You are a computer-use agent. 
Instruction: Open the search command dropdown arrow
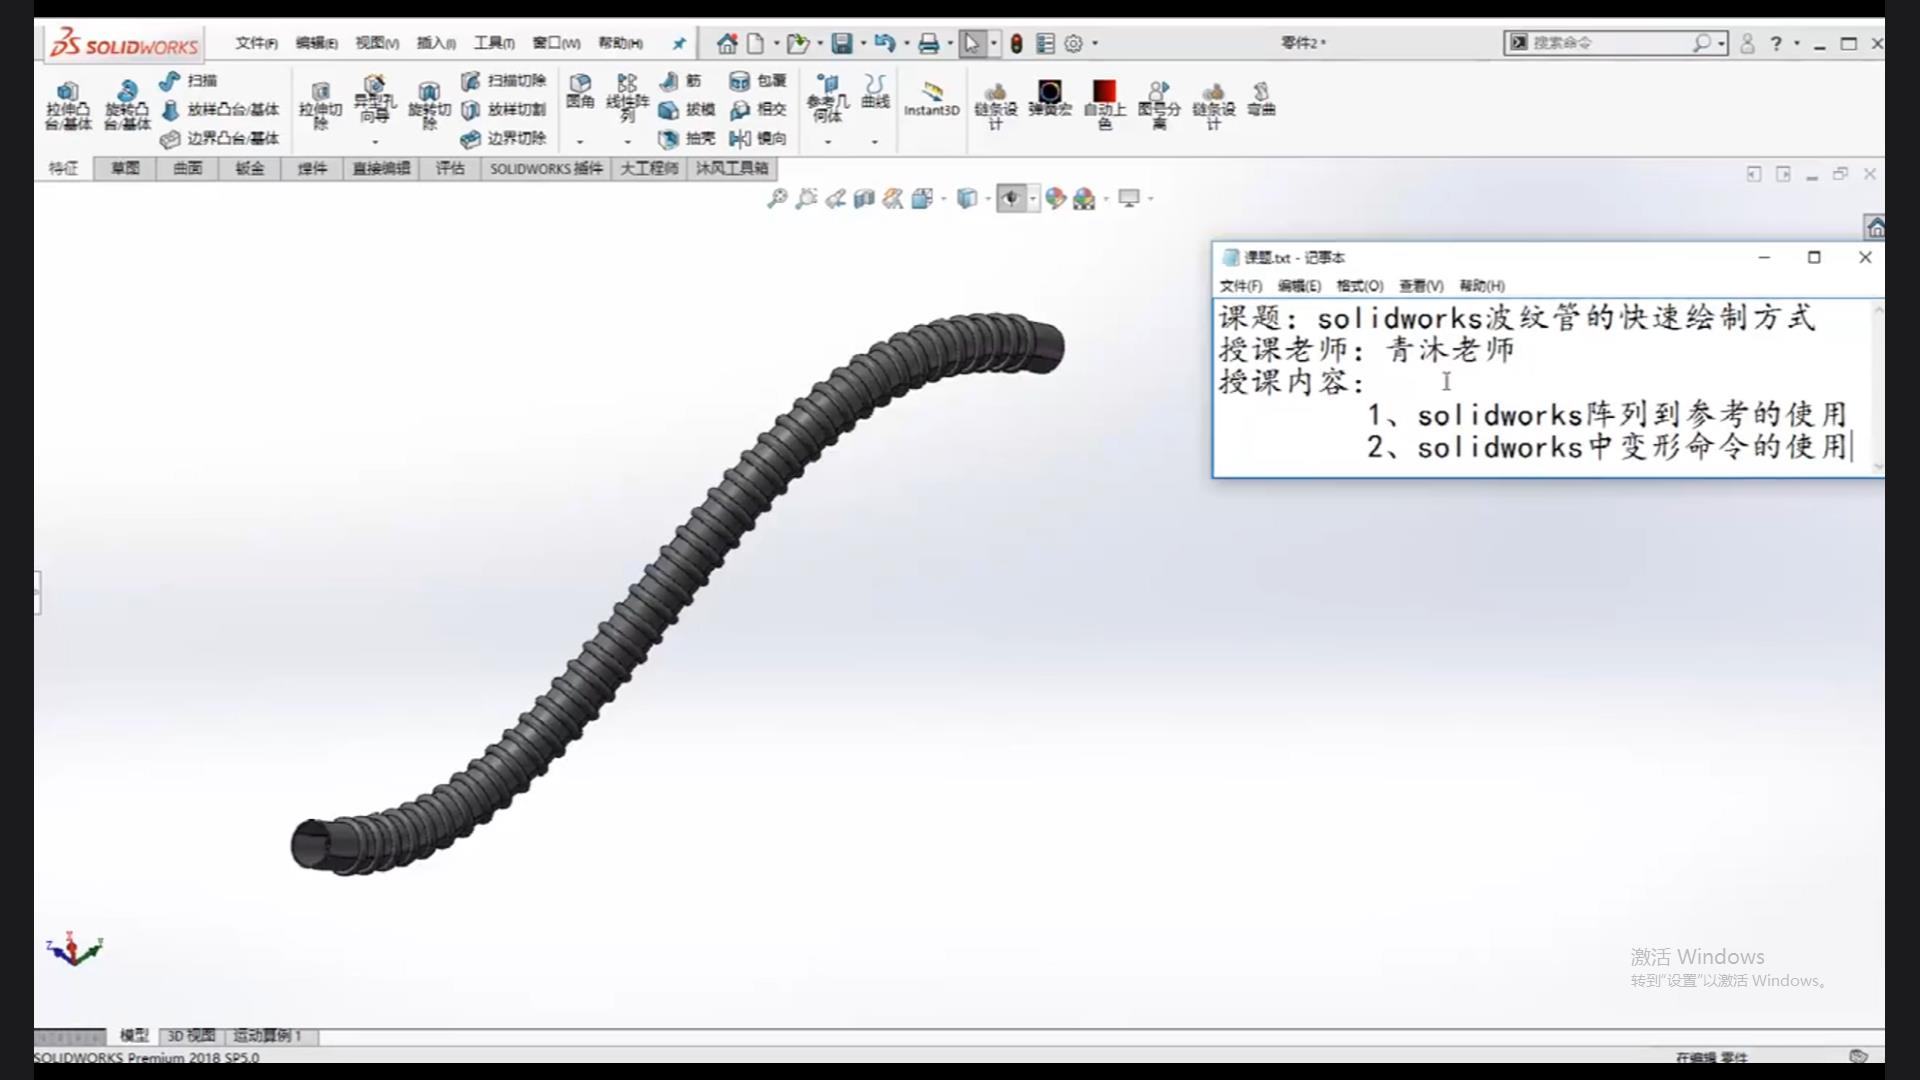tap(1721, 43)
